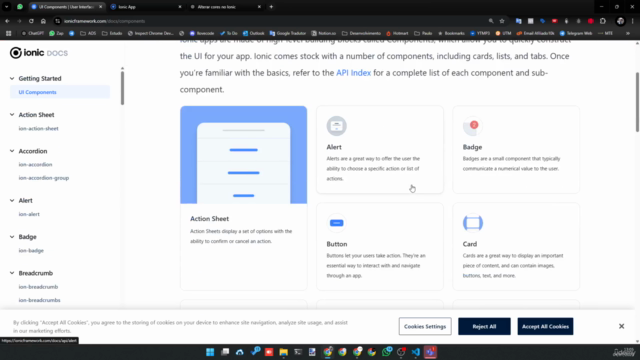Click Accept All Cookies
The width and height of the screenshot is (640, 360).
pyautogui.click(x=545, y=327)
